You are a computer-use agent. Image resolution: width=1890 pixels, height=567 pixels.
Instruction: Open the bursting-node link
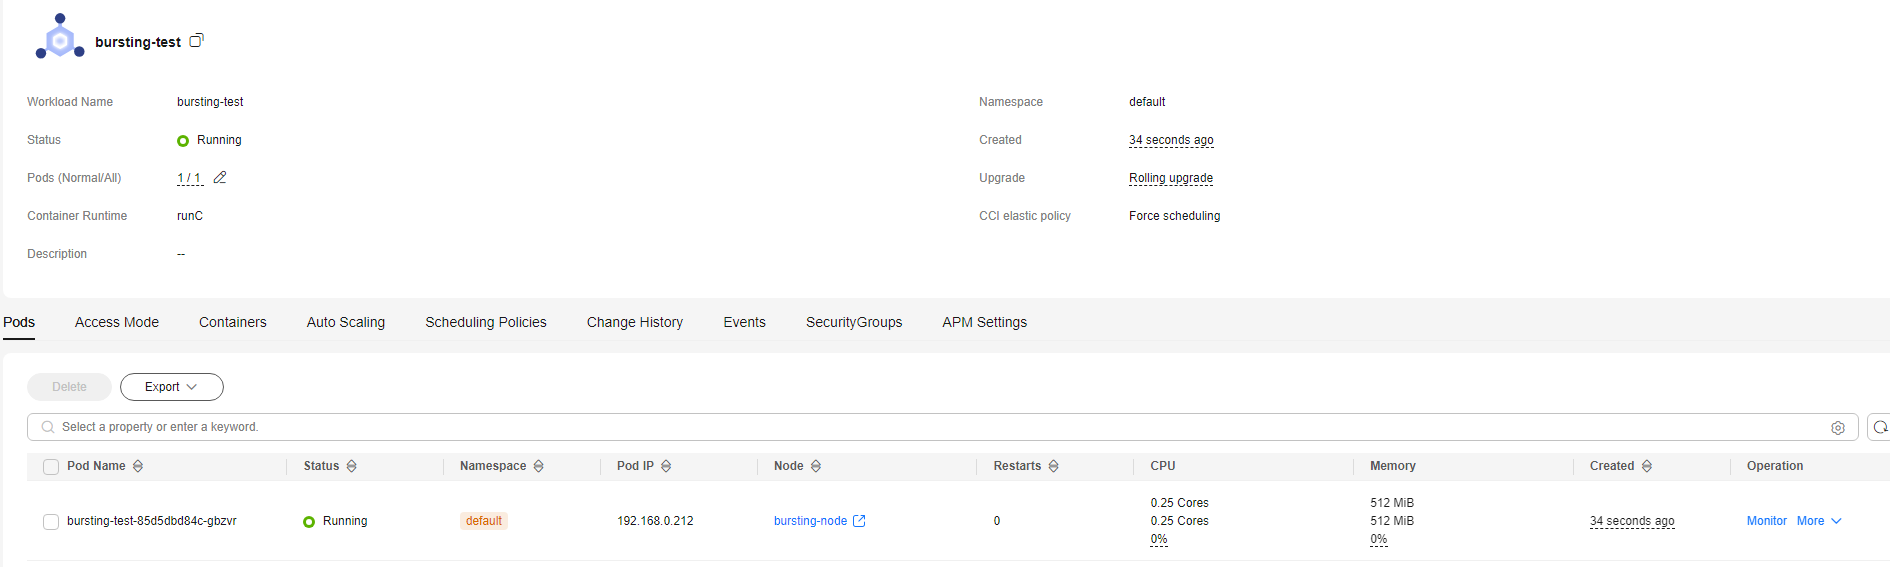click(810, 521)
